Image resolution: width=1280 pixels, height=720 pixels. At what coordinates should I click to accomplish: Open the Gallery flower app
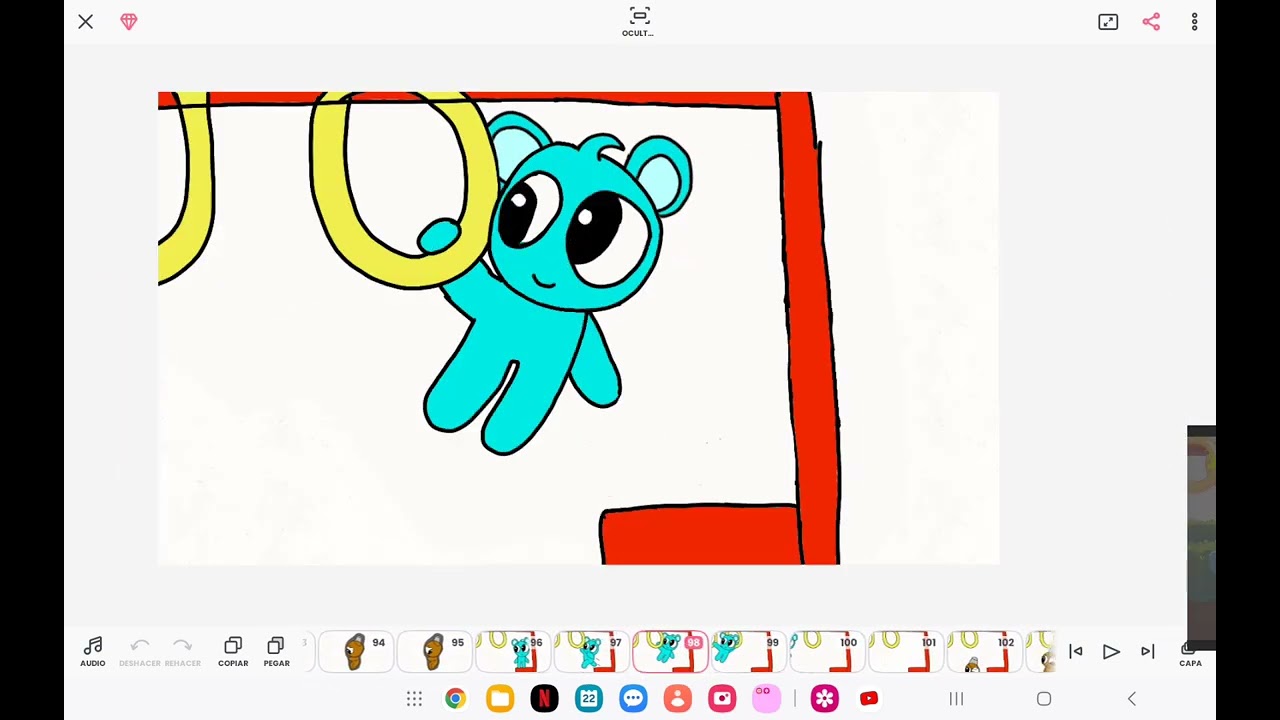click(824, 699)
